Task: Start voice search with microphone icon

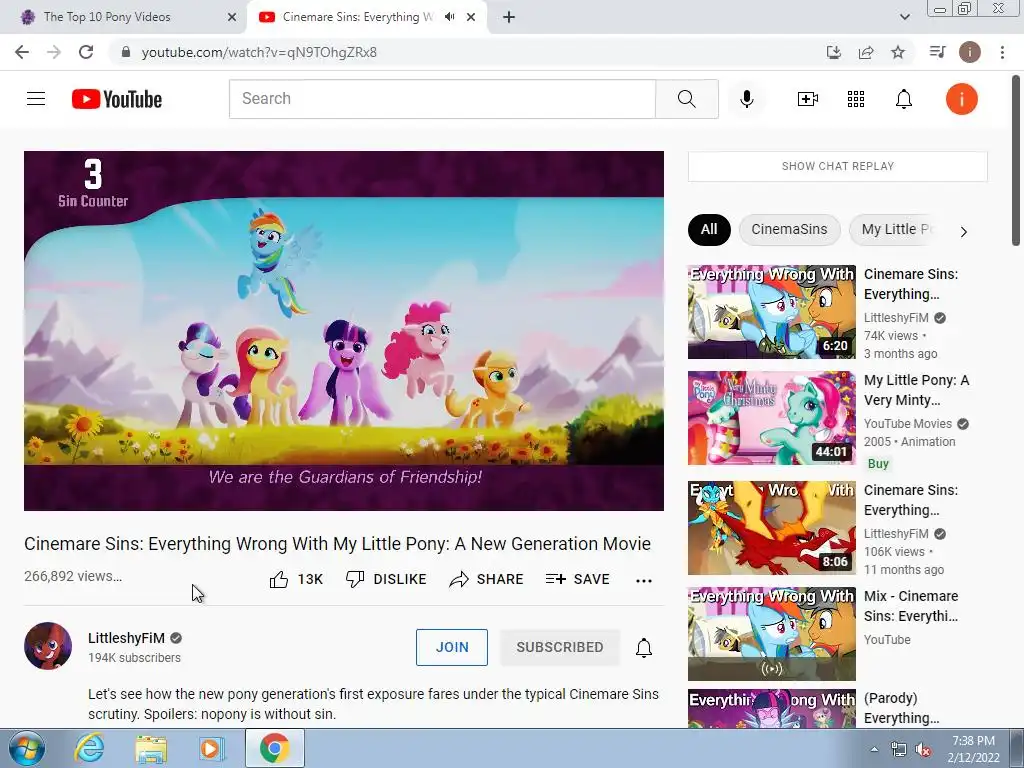Action: (746, 99)
